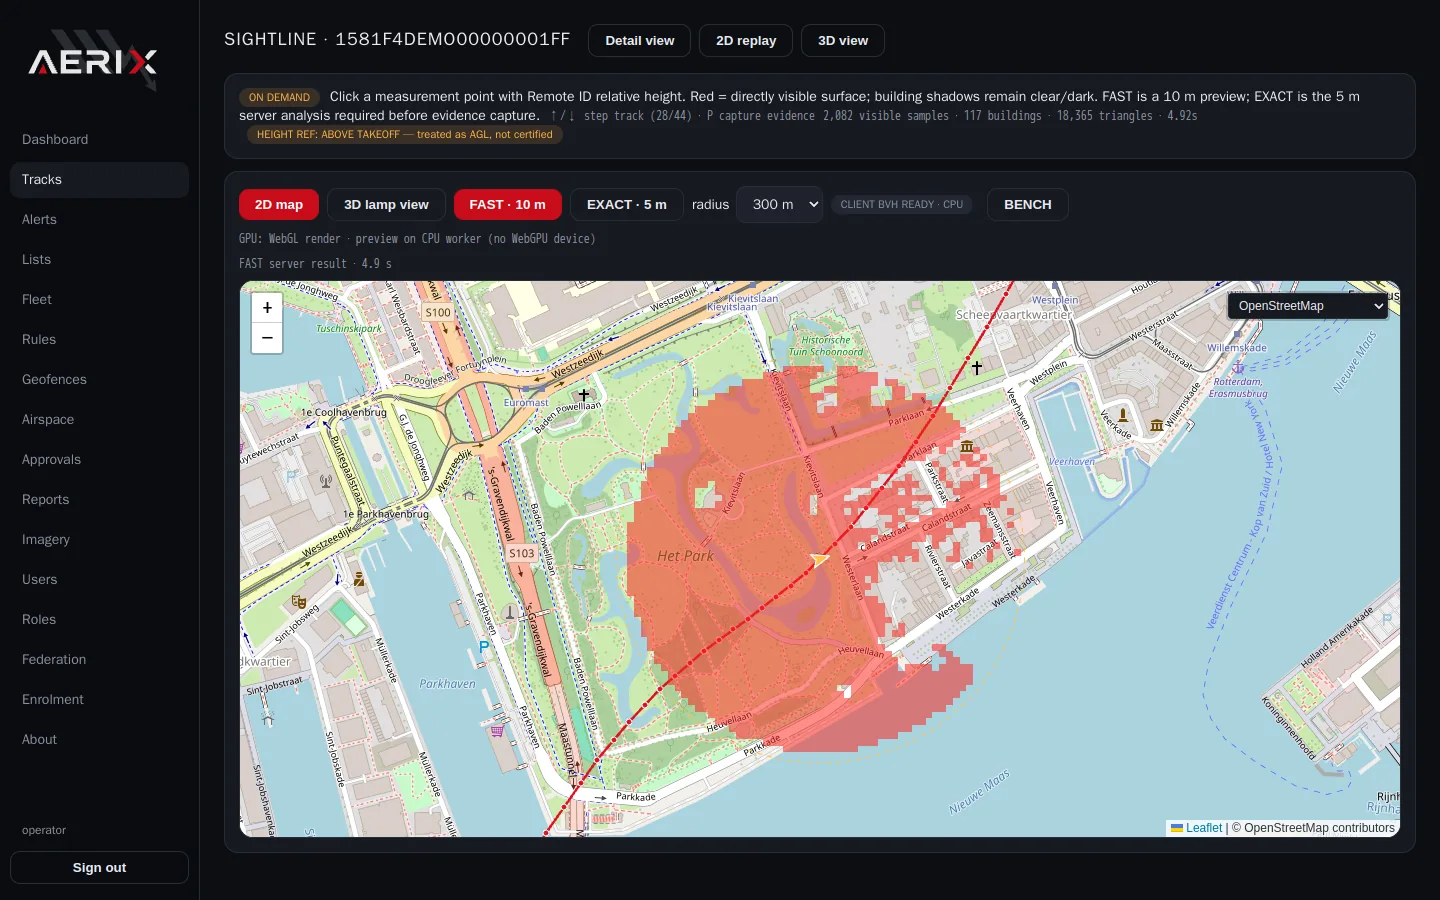
Task: Click the AERIX logo
Action: 93,62
